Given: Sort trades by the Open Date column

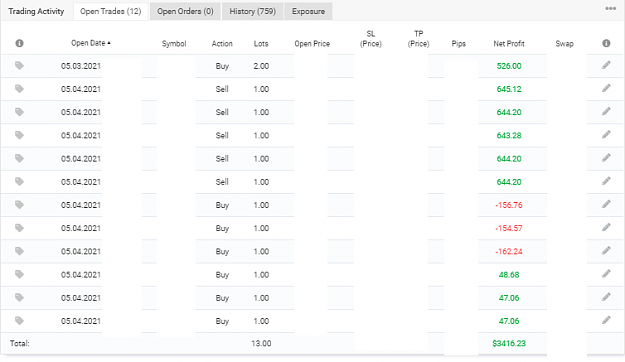Looking at the screenshot, I should click(x=90, y=43).
